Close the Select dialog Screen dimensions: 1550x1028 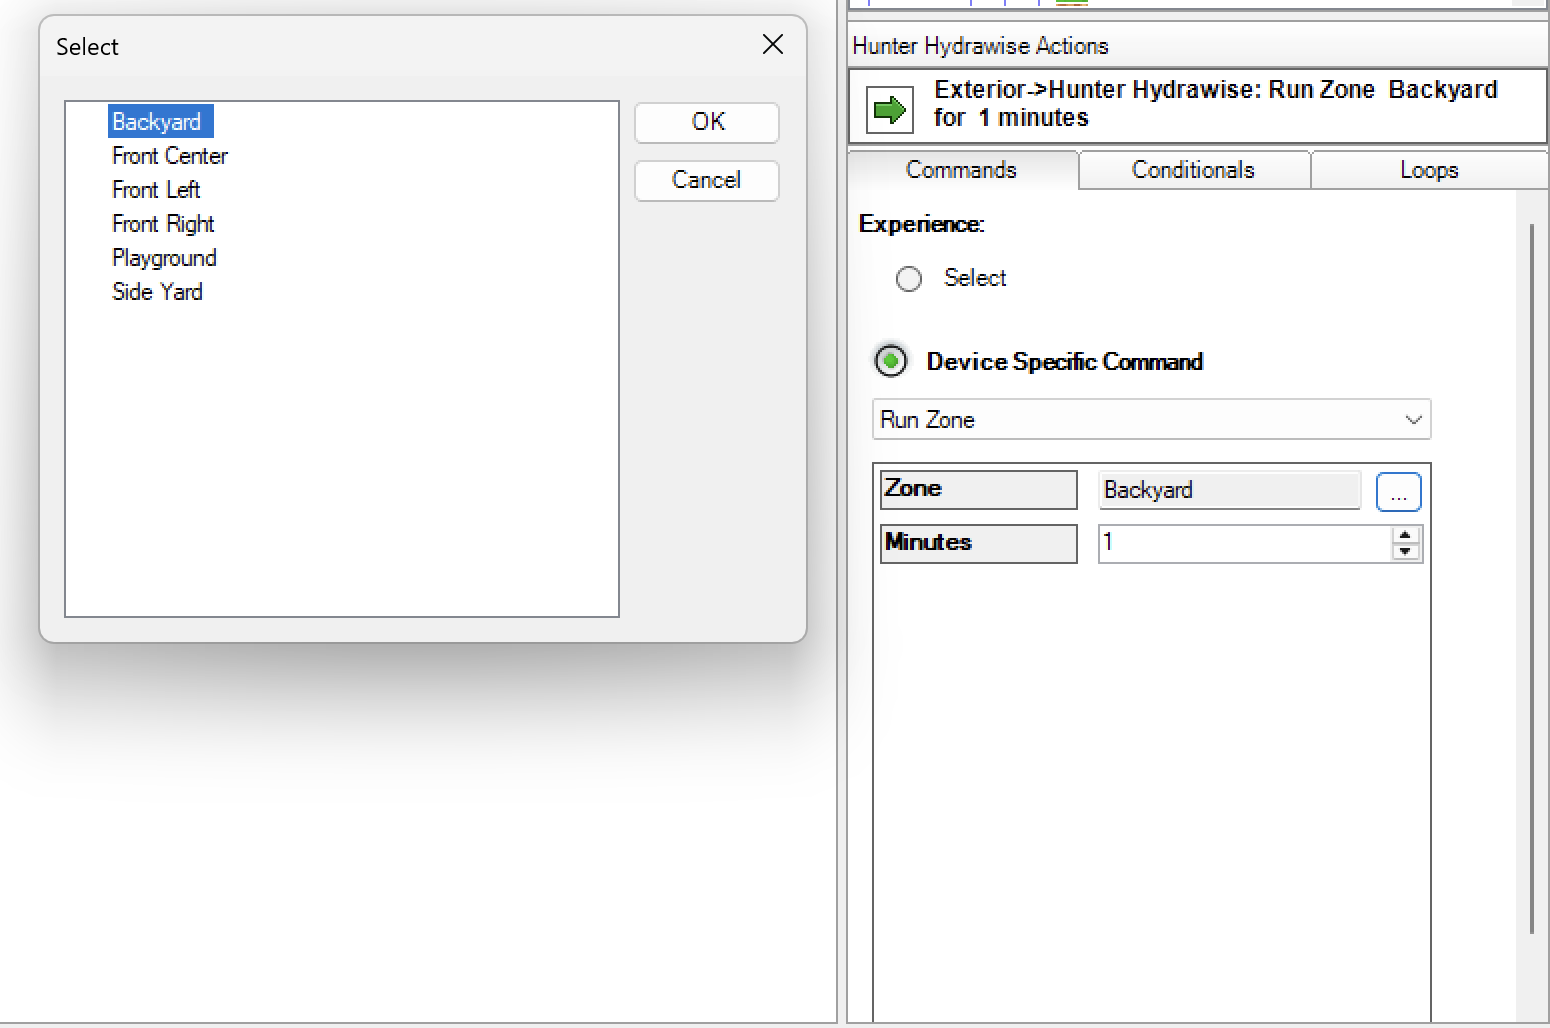[772, 45]
